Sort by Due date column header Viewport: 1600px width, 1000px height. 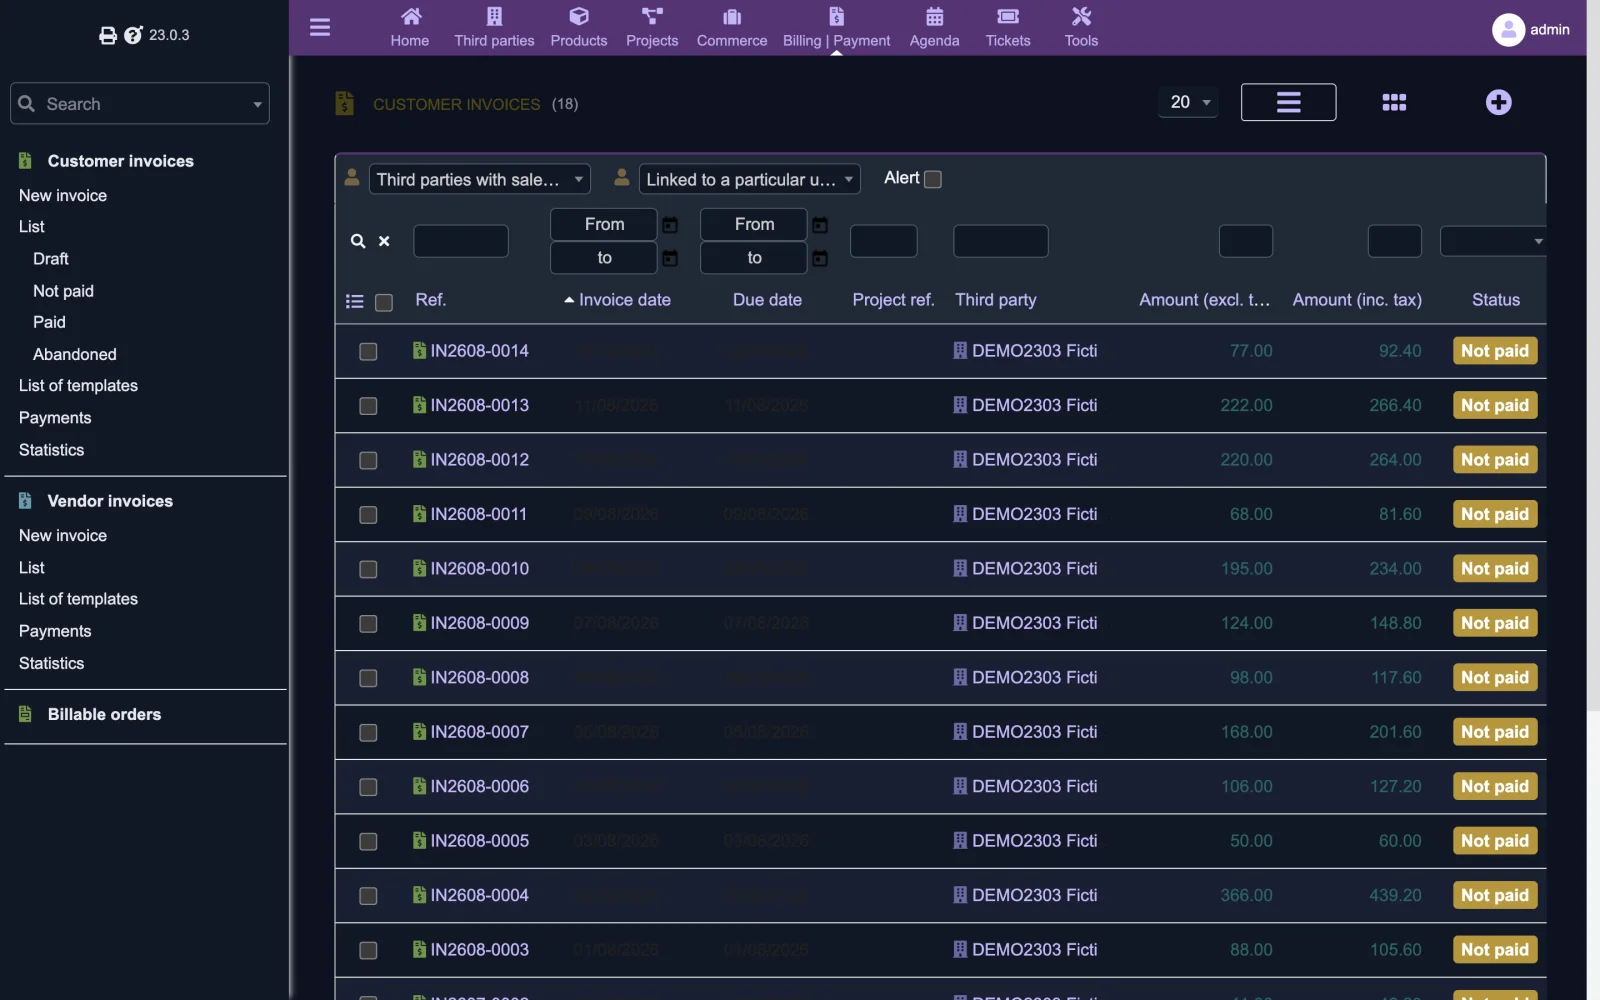[767, 300]
